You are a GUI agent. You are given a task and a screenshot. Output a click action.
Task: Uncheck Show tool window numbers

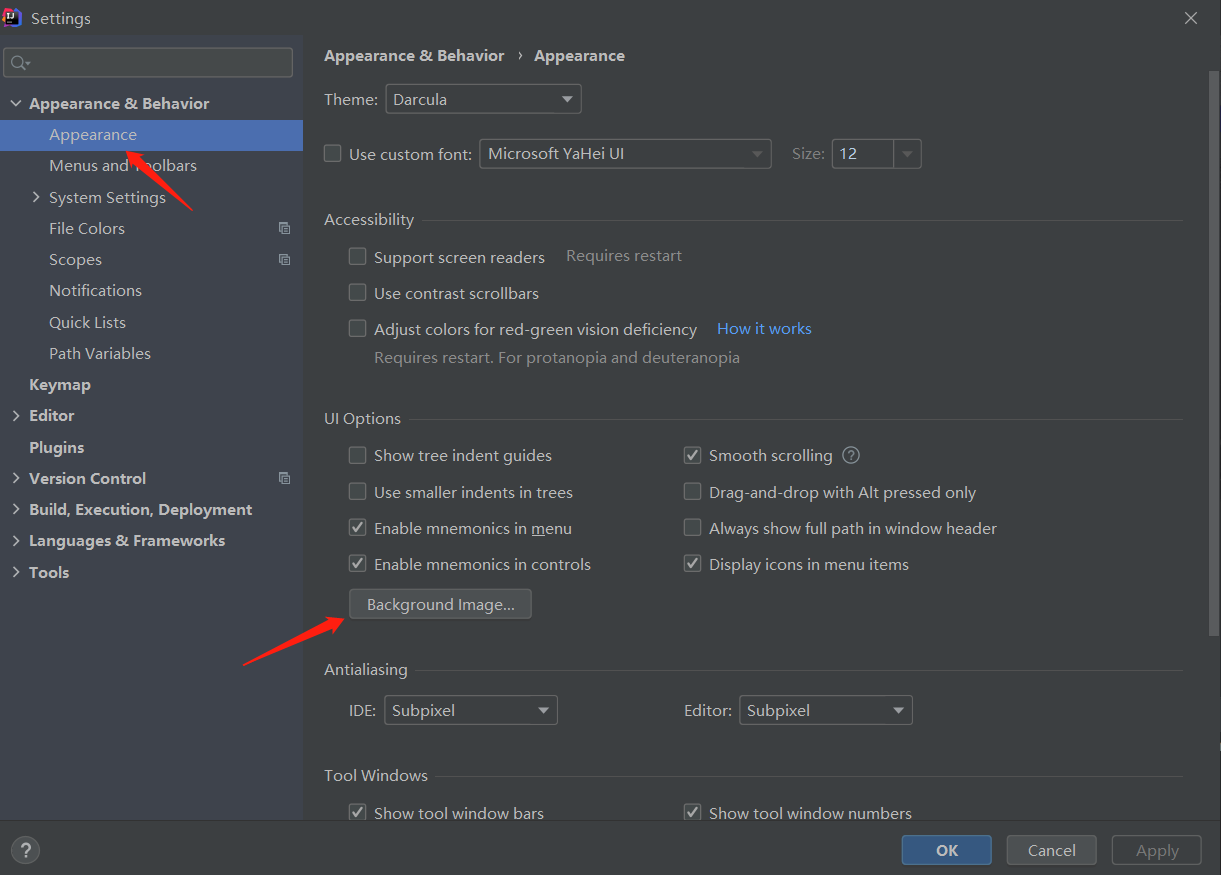click(x=692, y=813)
